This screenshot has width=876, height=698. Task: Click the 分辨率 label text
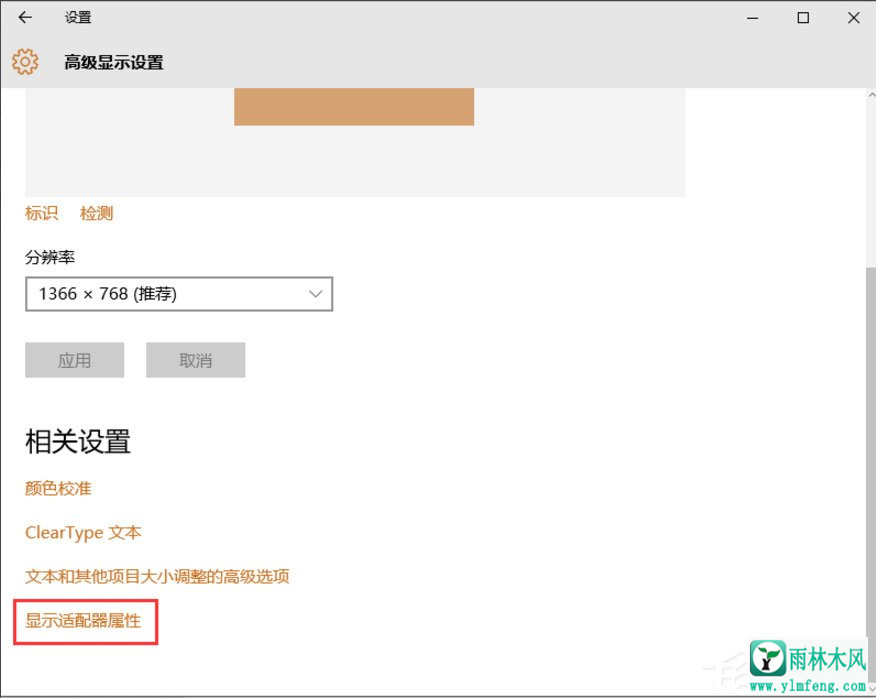[x=50, y=257]
